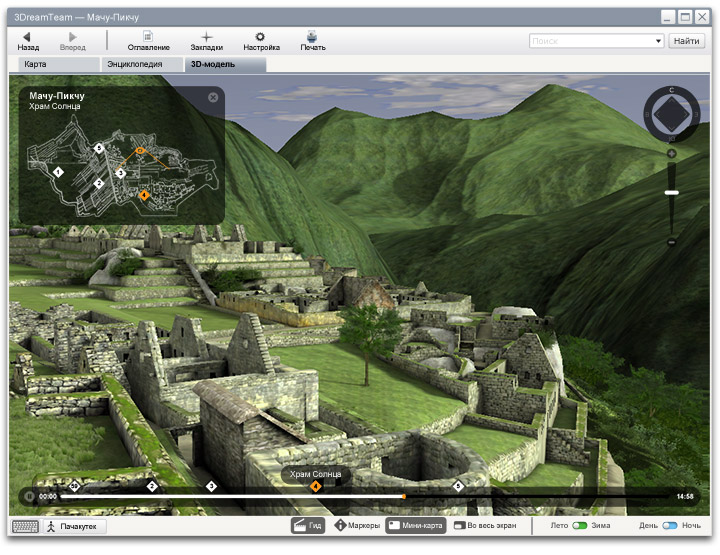Toggle the День/Ночь switch

[x=669, y=525]
